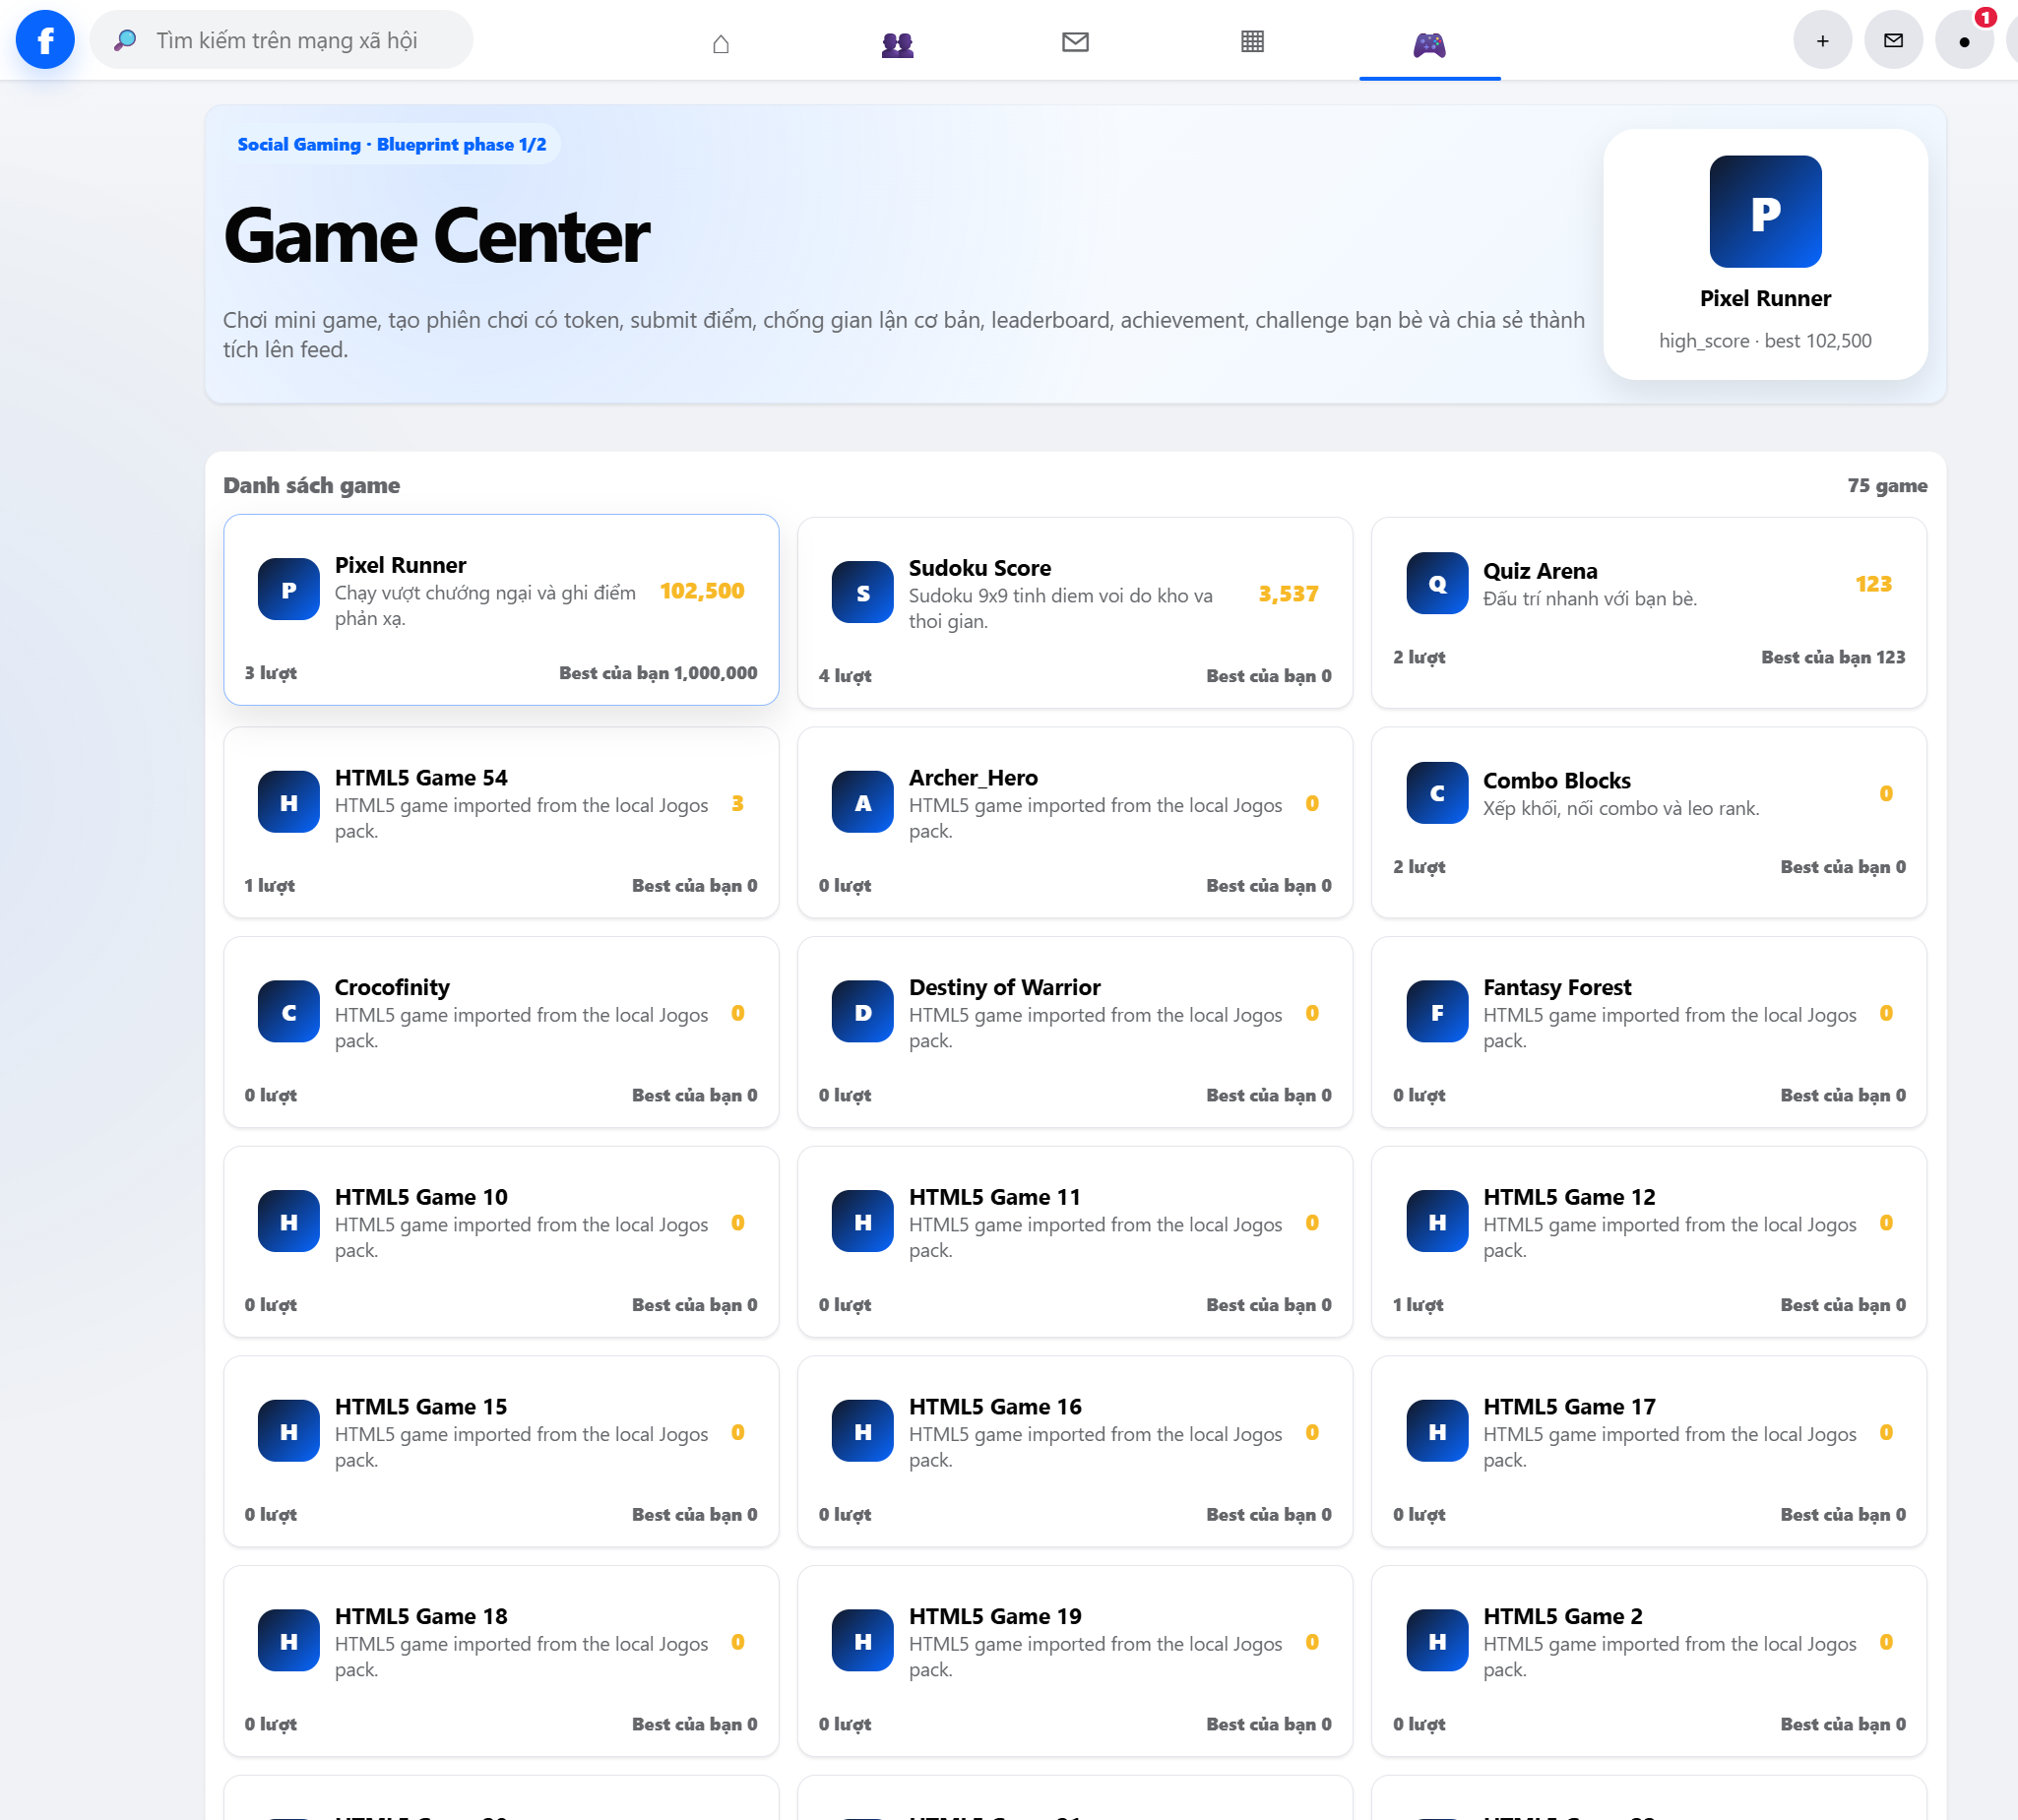2018x1820 pixels.
Task: Click the Fantasy Forest game title text
Action: (x=1556, y=987)
